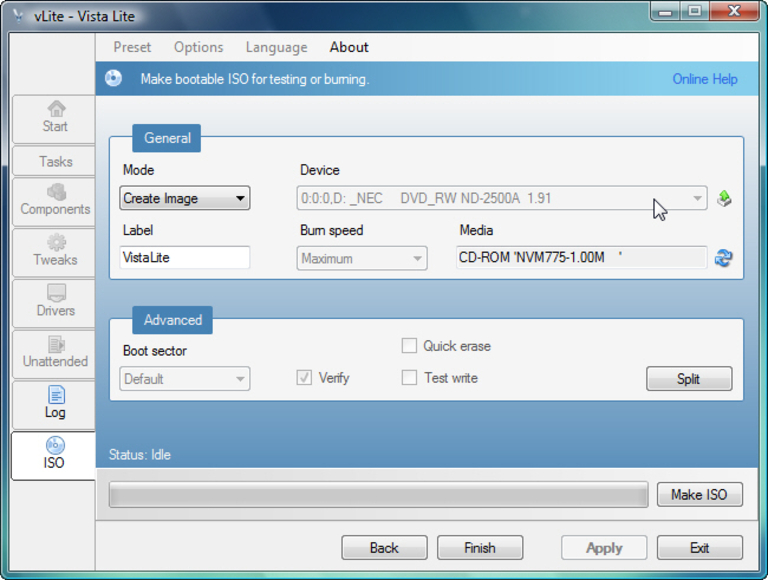
Task: Open the Log sidebar page
Action: click(54, 405)
